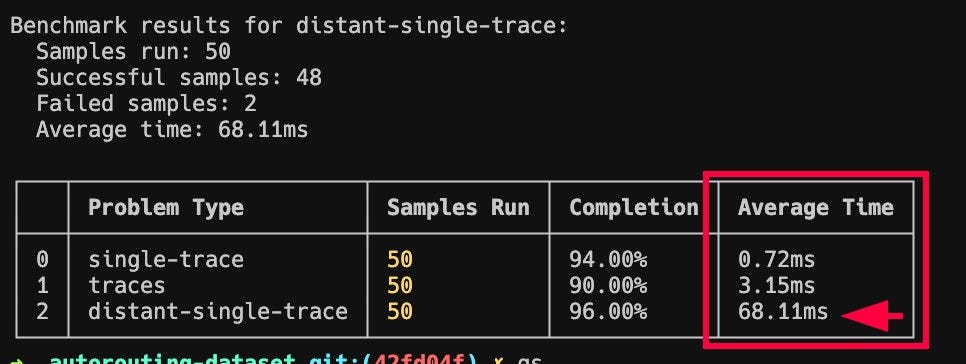
Task: Click the 'Samples Run' column header
Action: pyautogui.click(x=458, y=208)
